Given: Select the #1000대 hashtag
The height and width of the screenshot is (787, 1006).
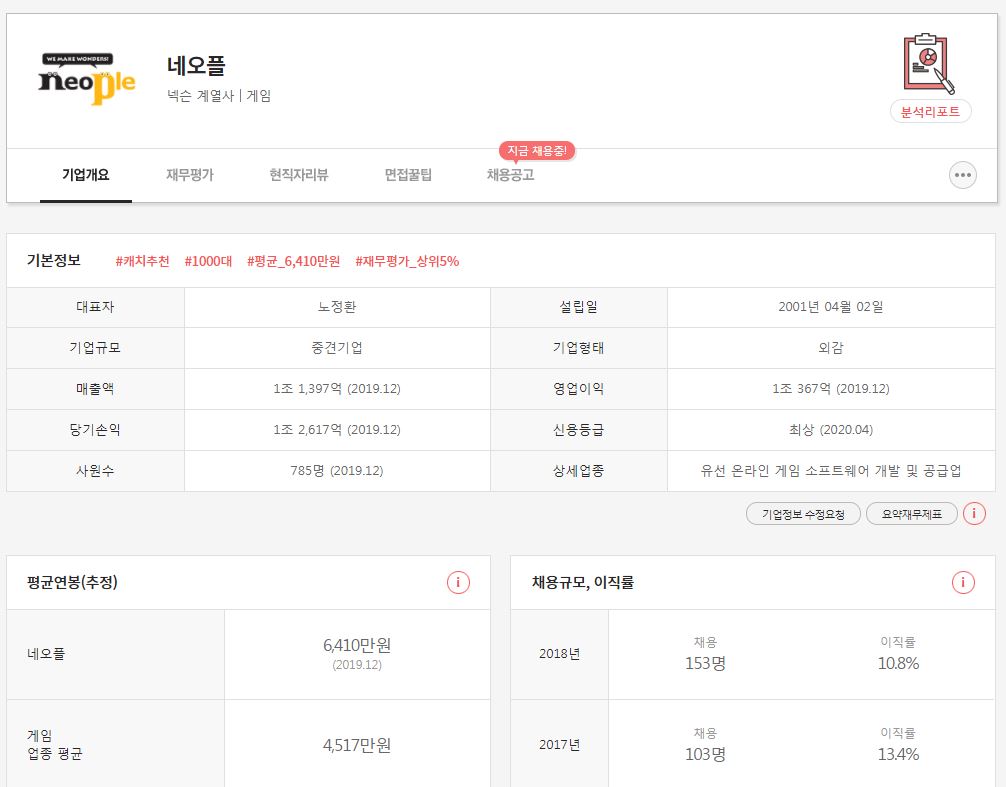Looking at the screenshot, I should tap(209, 261).
